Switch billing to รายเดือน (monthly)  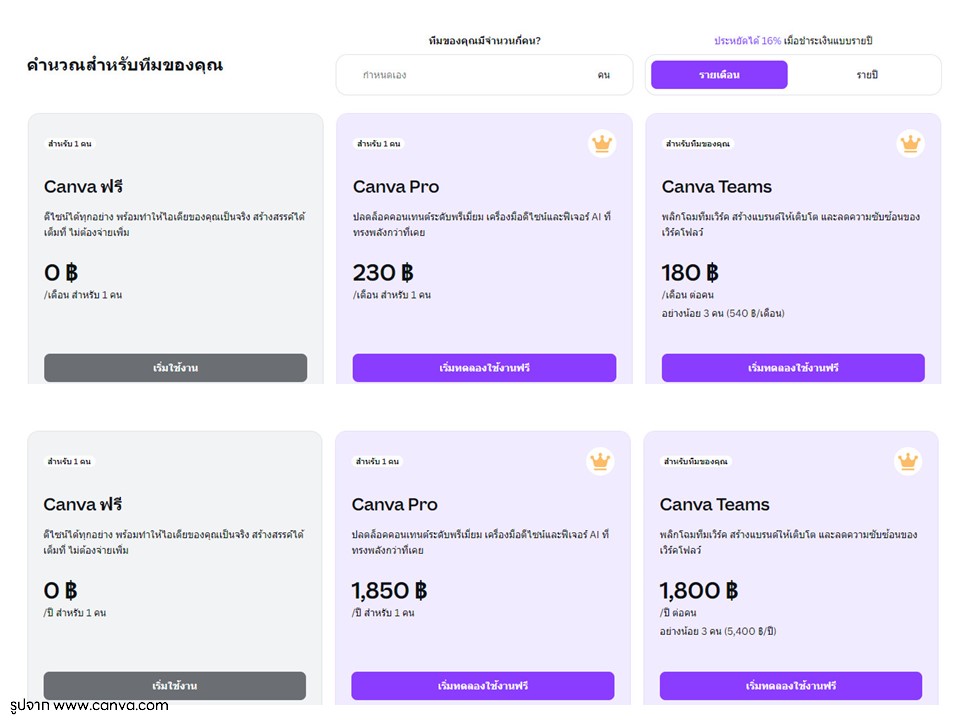click(x=719, y=75)
